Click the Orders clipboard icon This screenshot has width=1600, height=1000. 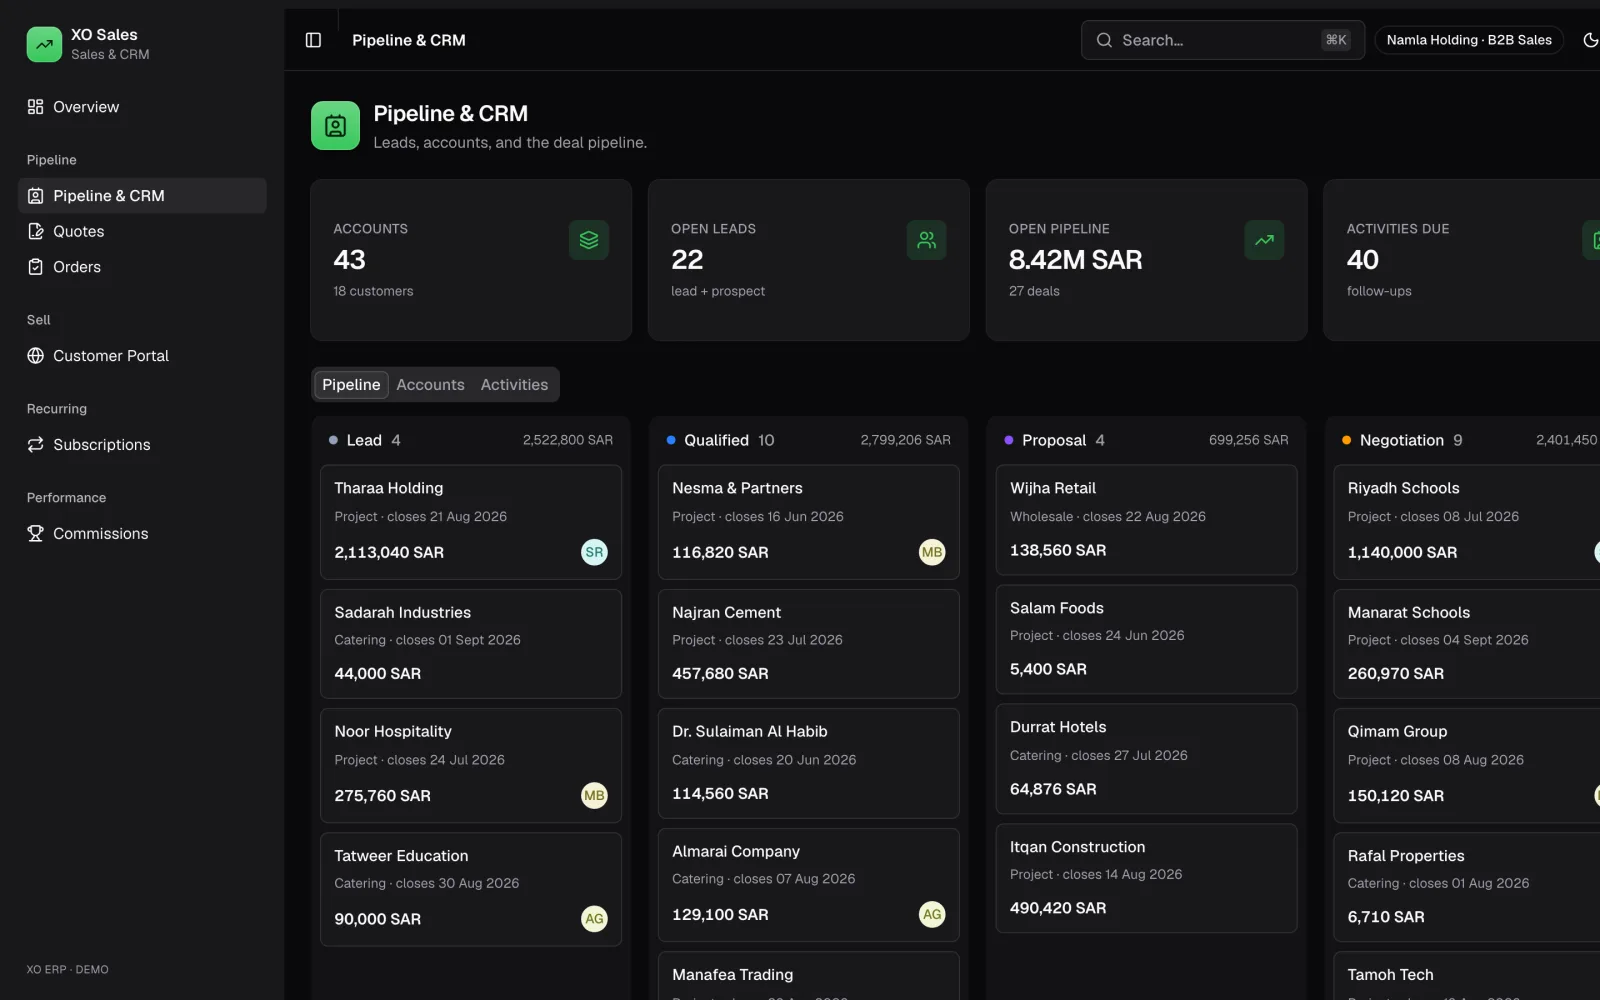tap(36, 267)
